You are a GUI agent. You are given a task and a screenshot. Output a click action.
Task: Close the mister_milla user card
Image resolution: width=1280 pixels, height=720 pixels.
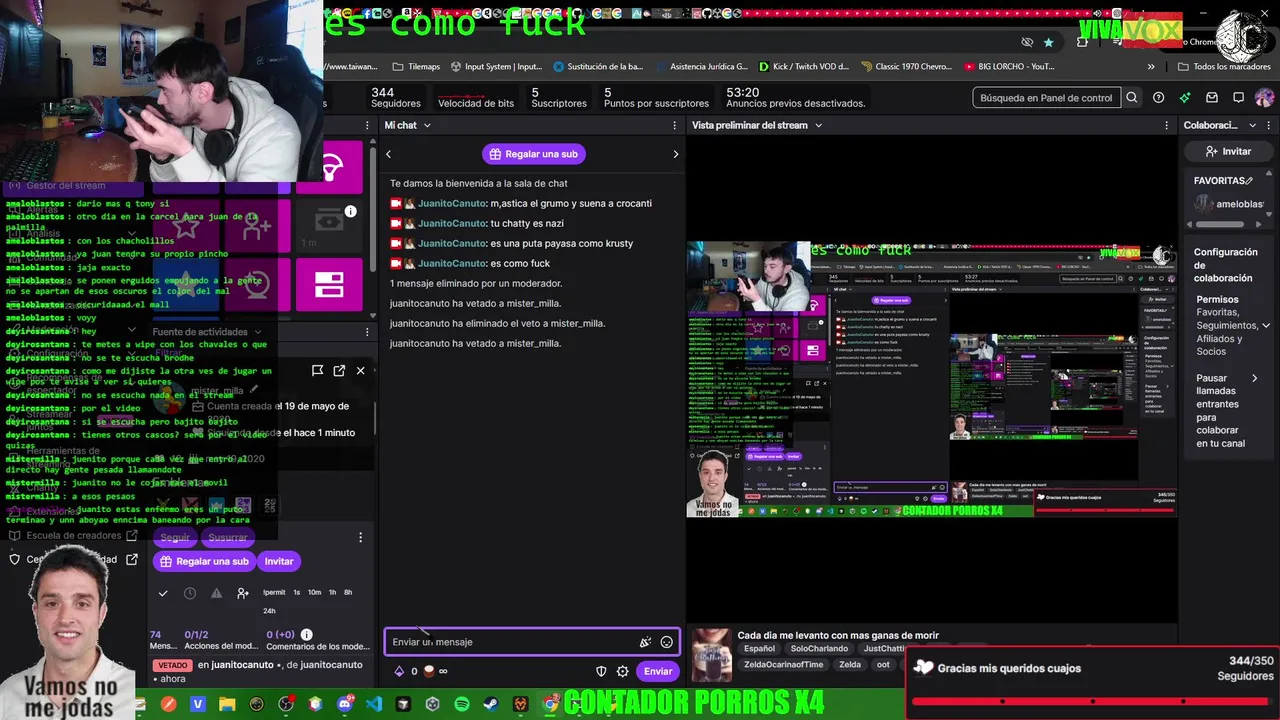tap(361, 370)
